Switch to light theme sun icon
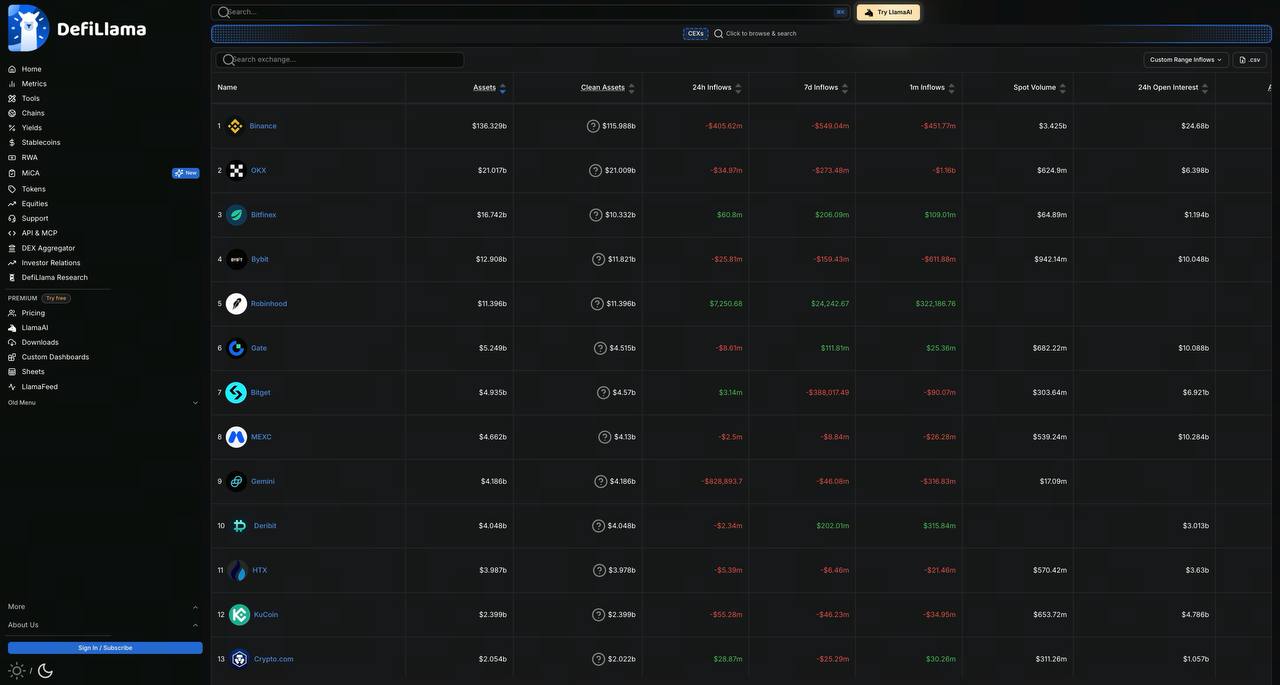 click(x=17, y=671)
